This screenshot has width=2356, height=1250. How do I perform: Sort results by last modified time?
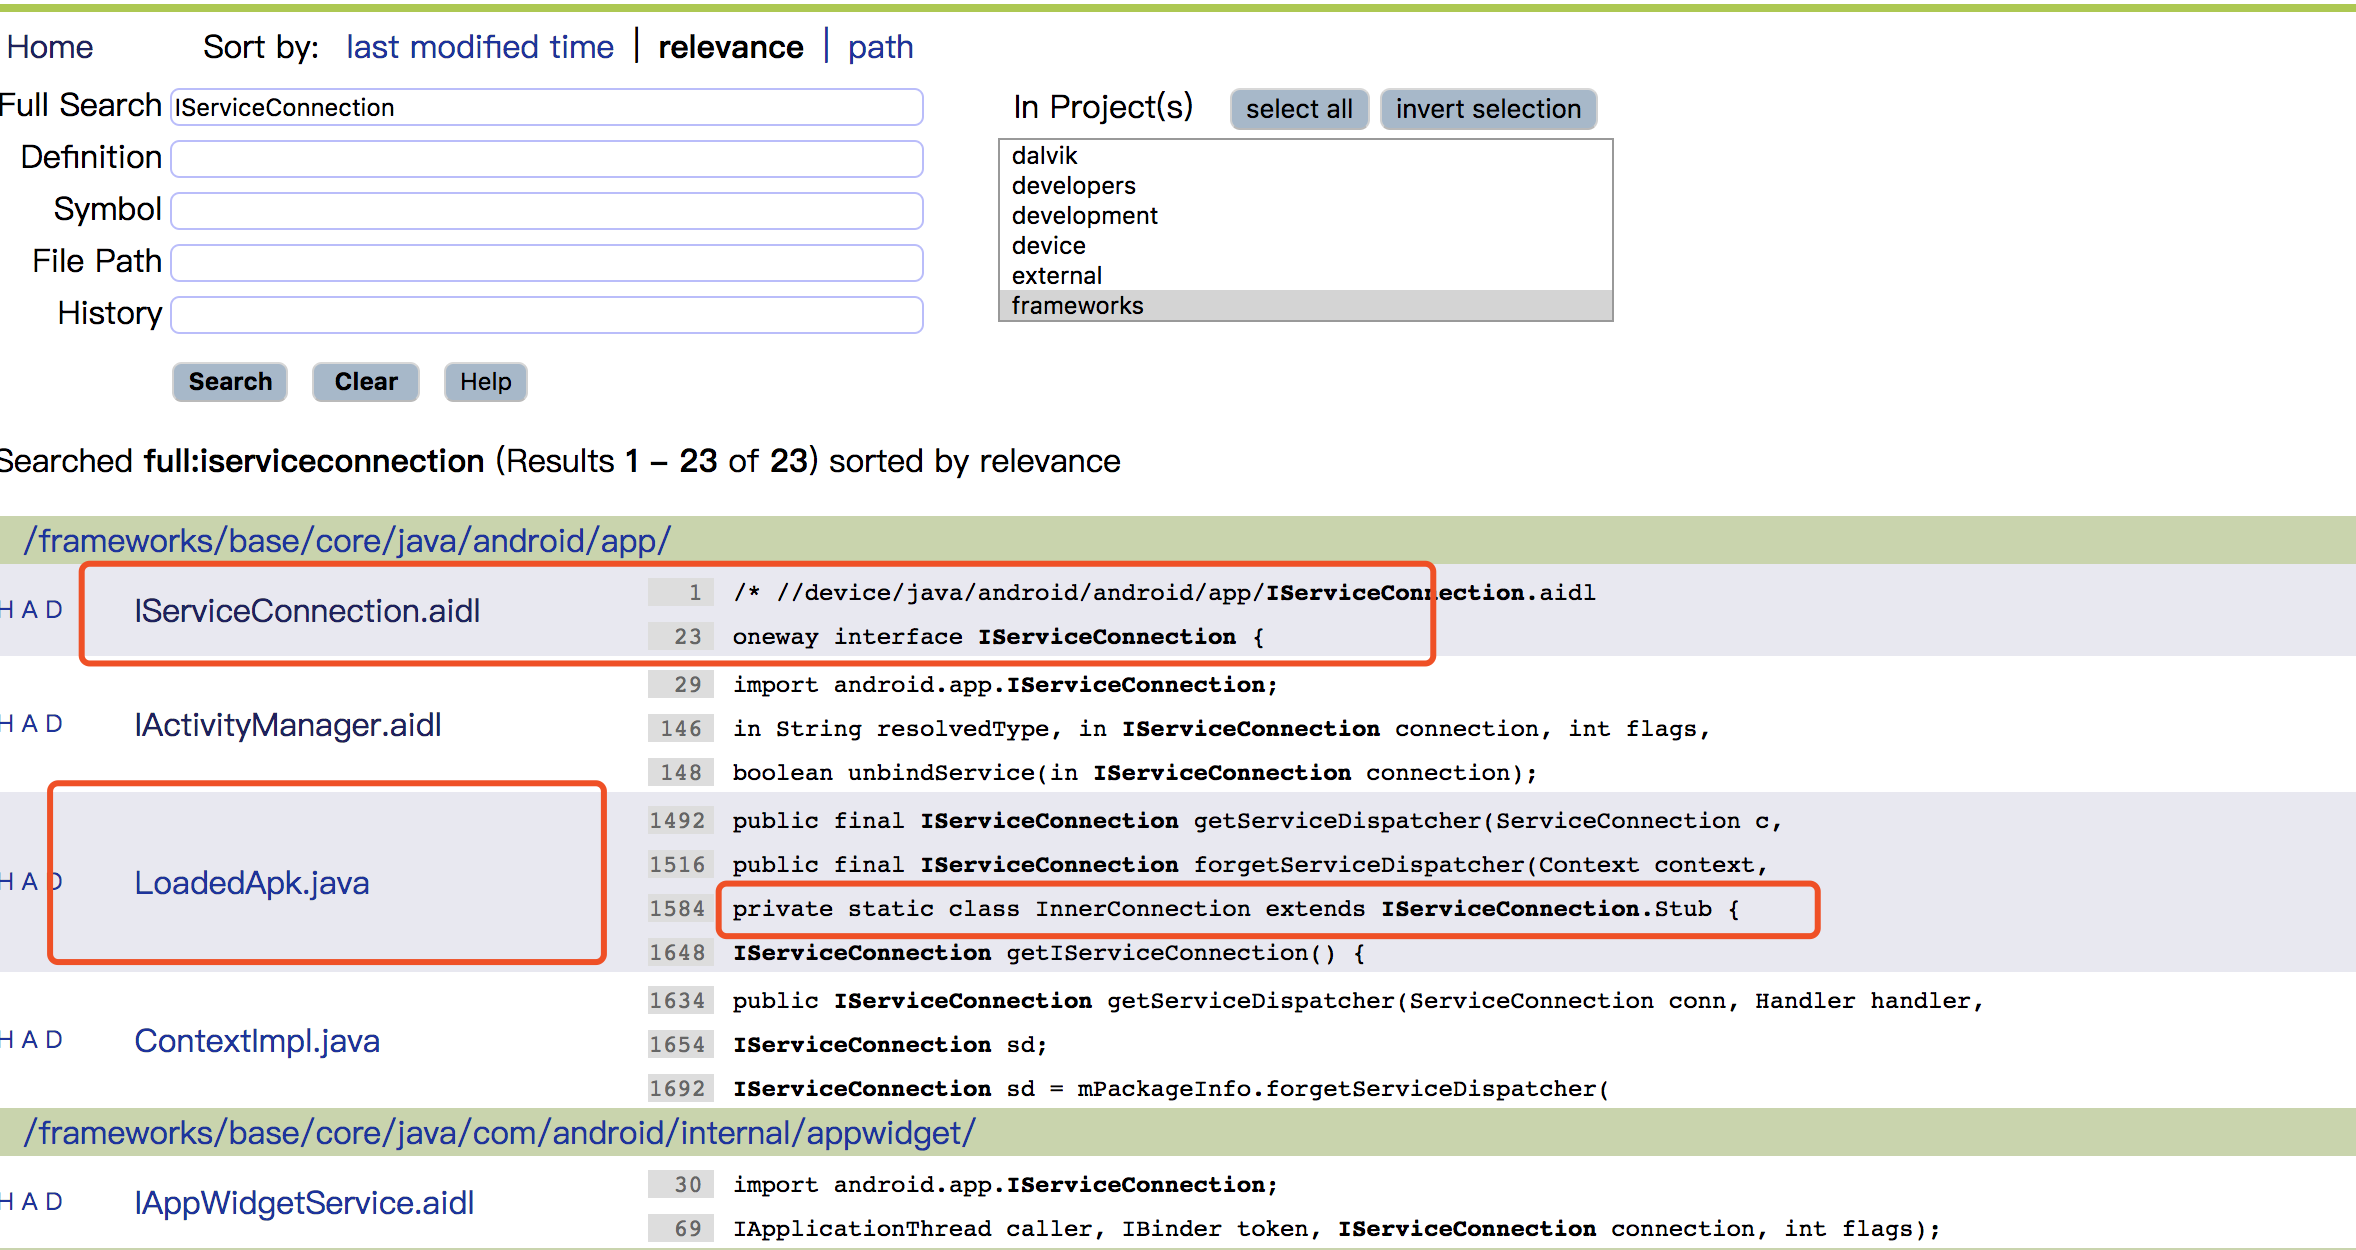point(479,47)
